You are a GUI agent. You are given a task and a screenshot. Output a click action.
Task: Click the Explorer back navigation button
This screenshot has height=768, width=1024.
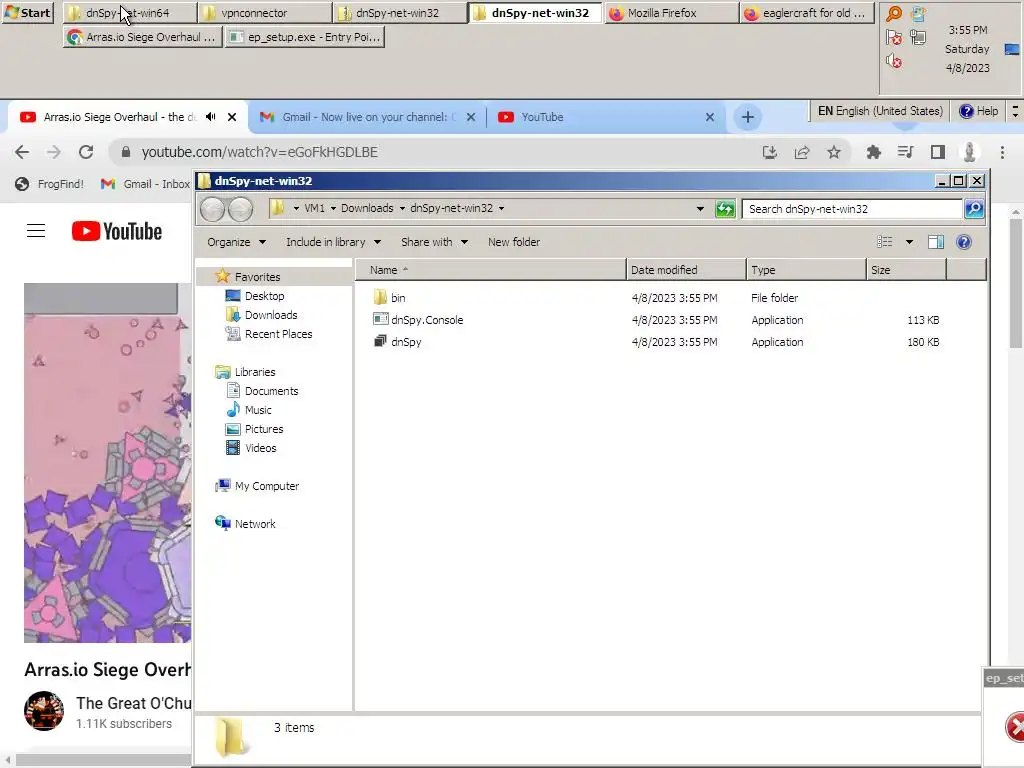pyautogui.click(x=212, y=209)
